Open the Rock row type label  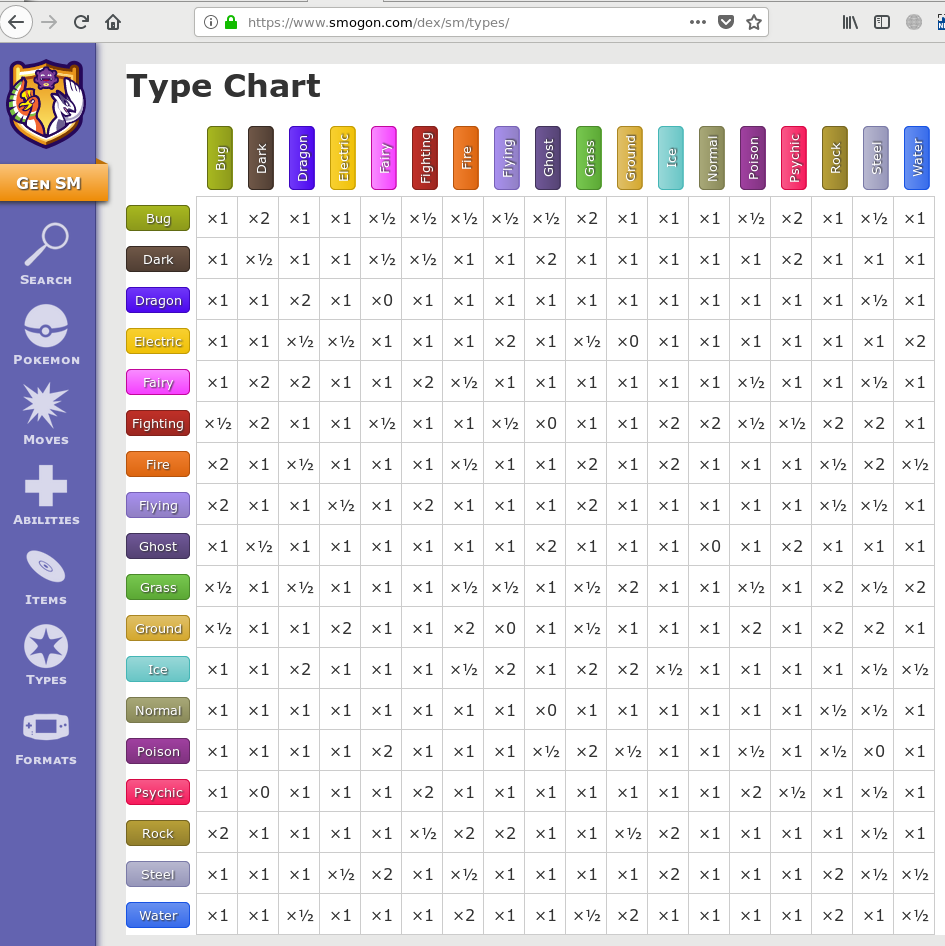pos(158,834)
